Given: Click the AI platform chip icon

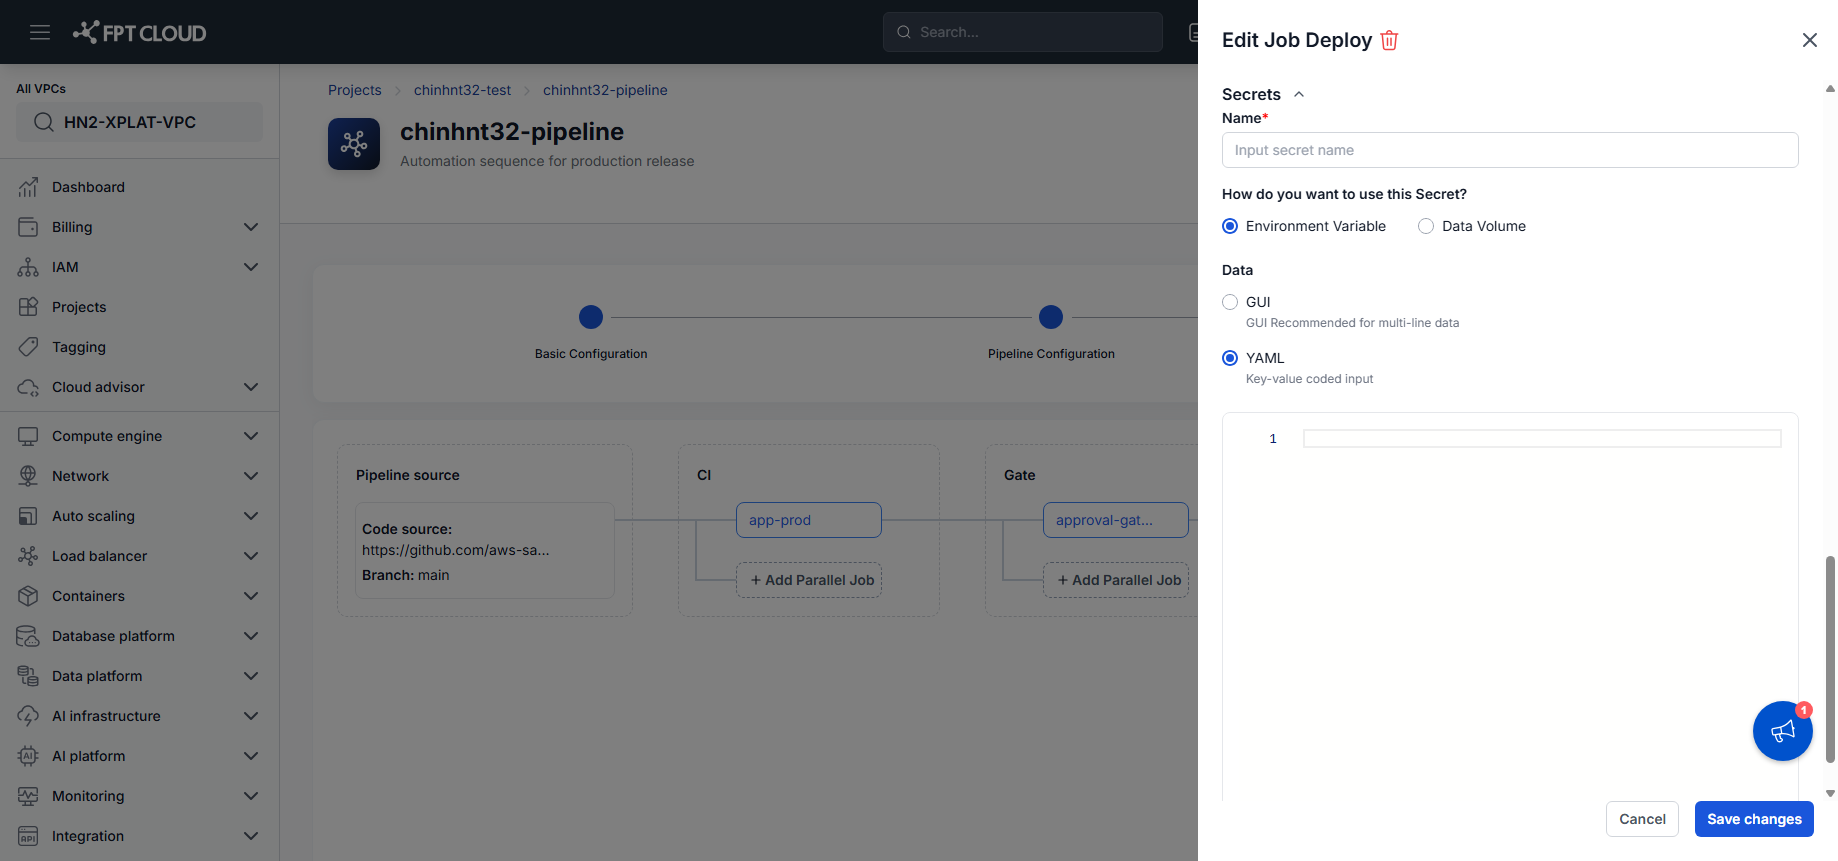Looking at the screenshot, I should click(x=28, y=756).
